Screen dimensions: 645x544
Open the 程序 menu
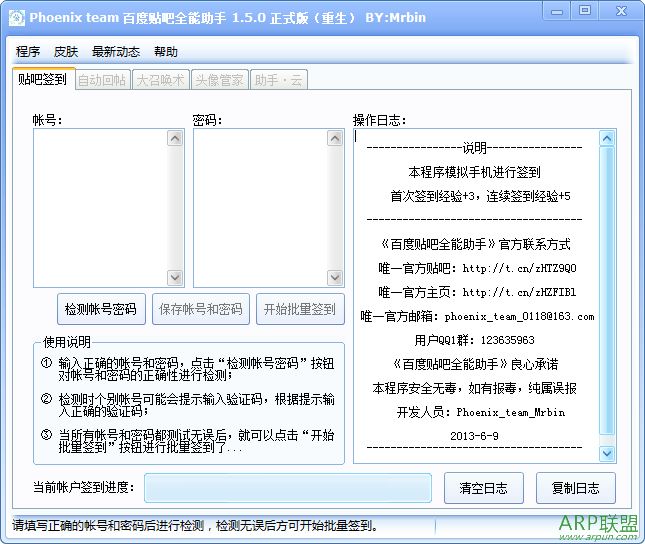[28, 52]
